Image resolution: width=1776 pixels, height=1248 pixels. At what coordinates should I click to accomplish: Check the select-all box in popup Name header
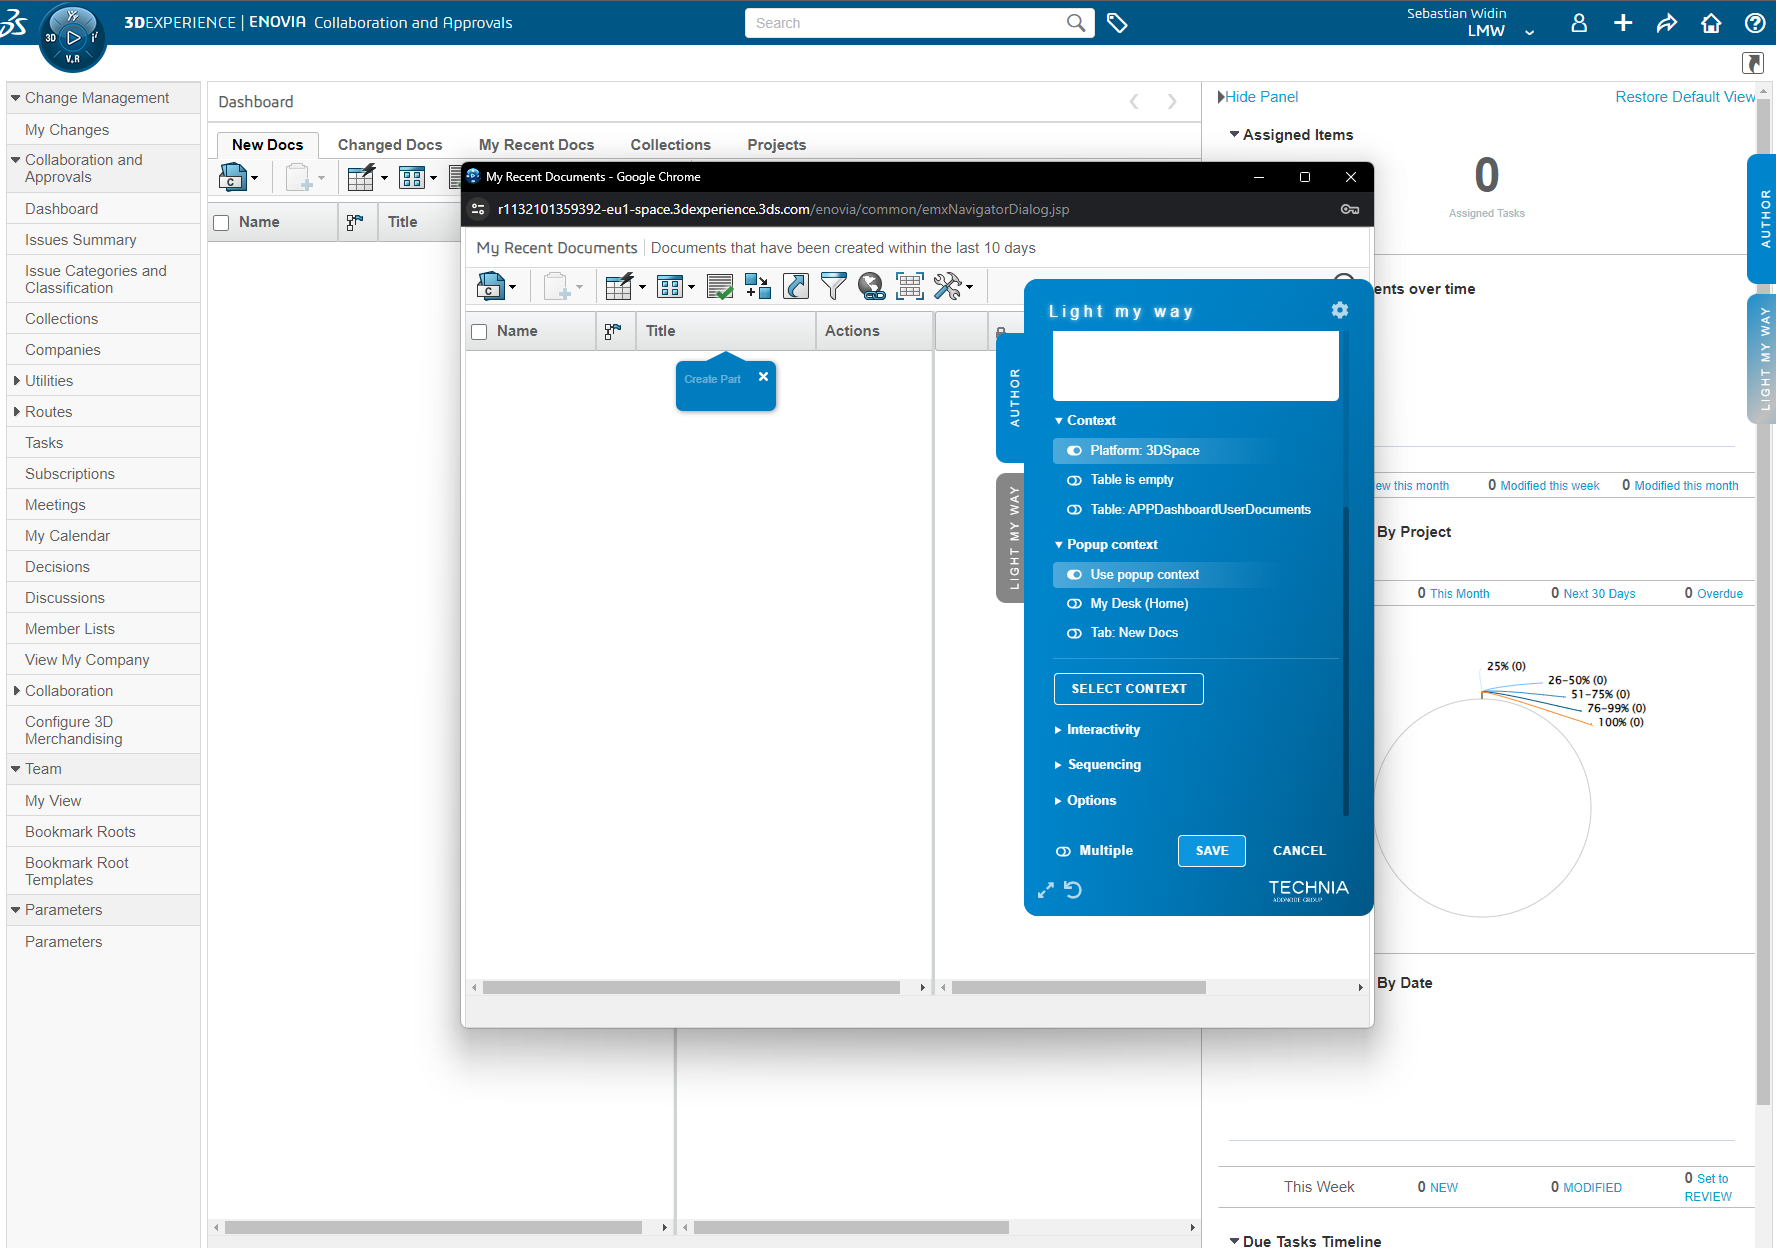pos(479,332)
